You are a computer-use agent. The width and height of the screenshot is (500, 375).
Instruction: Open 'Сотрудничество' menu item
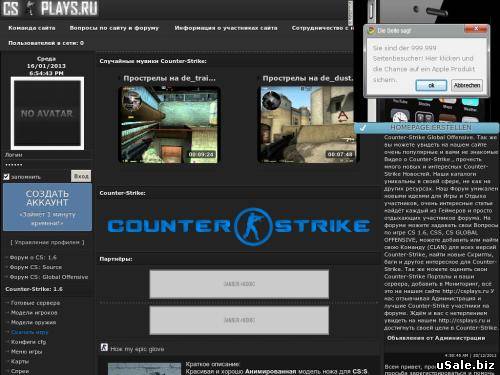tap(322, 28)
